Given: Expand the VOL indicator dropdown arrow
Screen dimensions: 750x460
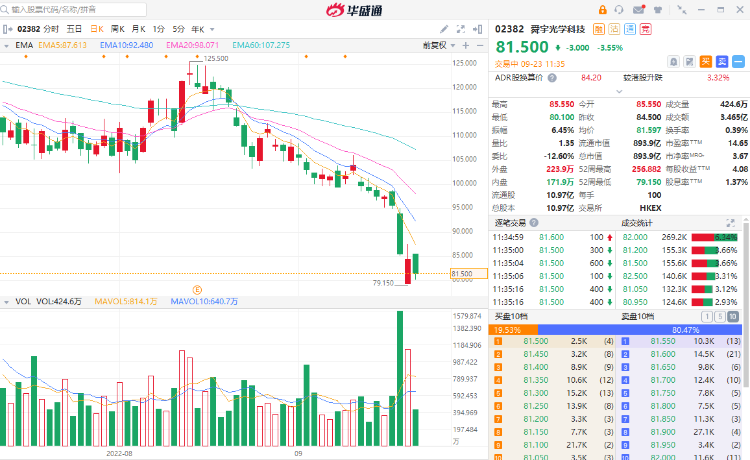Looking at the screenshot, I should tap(7, 302).
